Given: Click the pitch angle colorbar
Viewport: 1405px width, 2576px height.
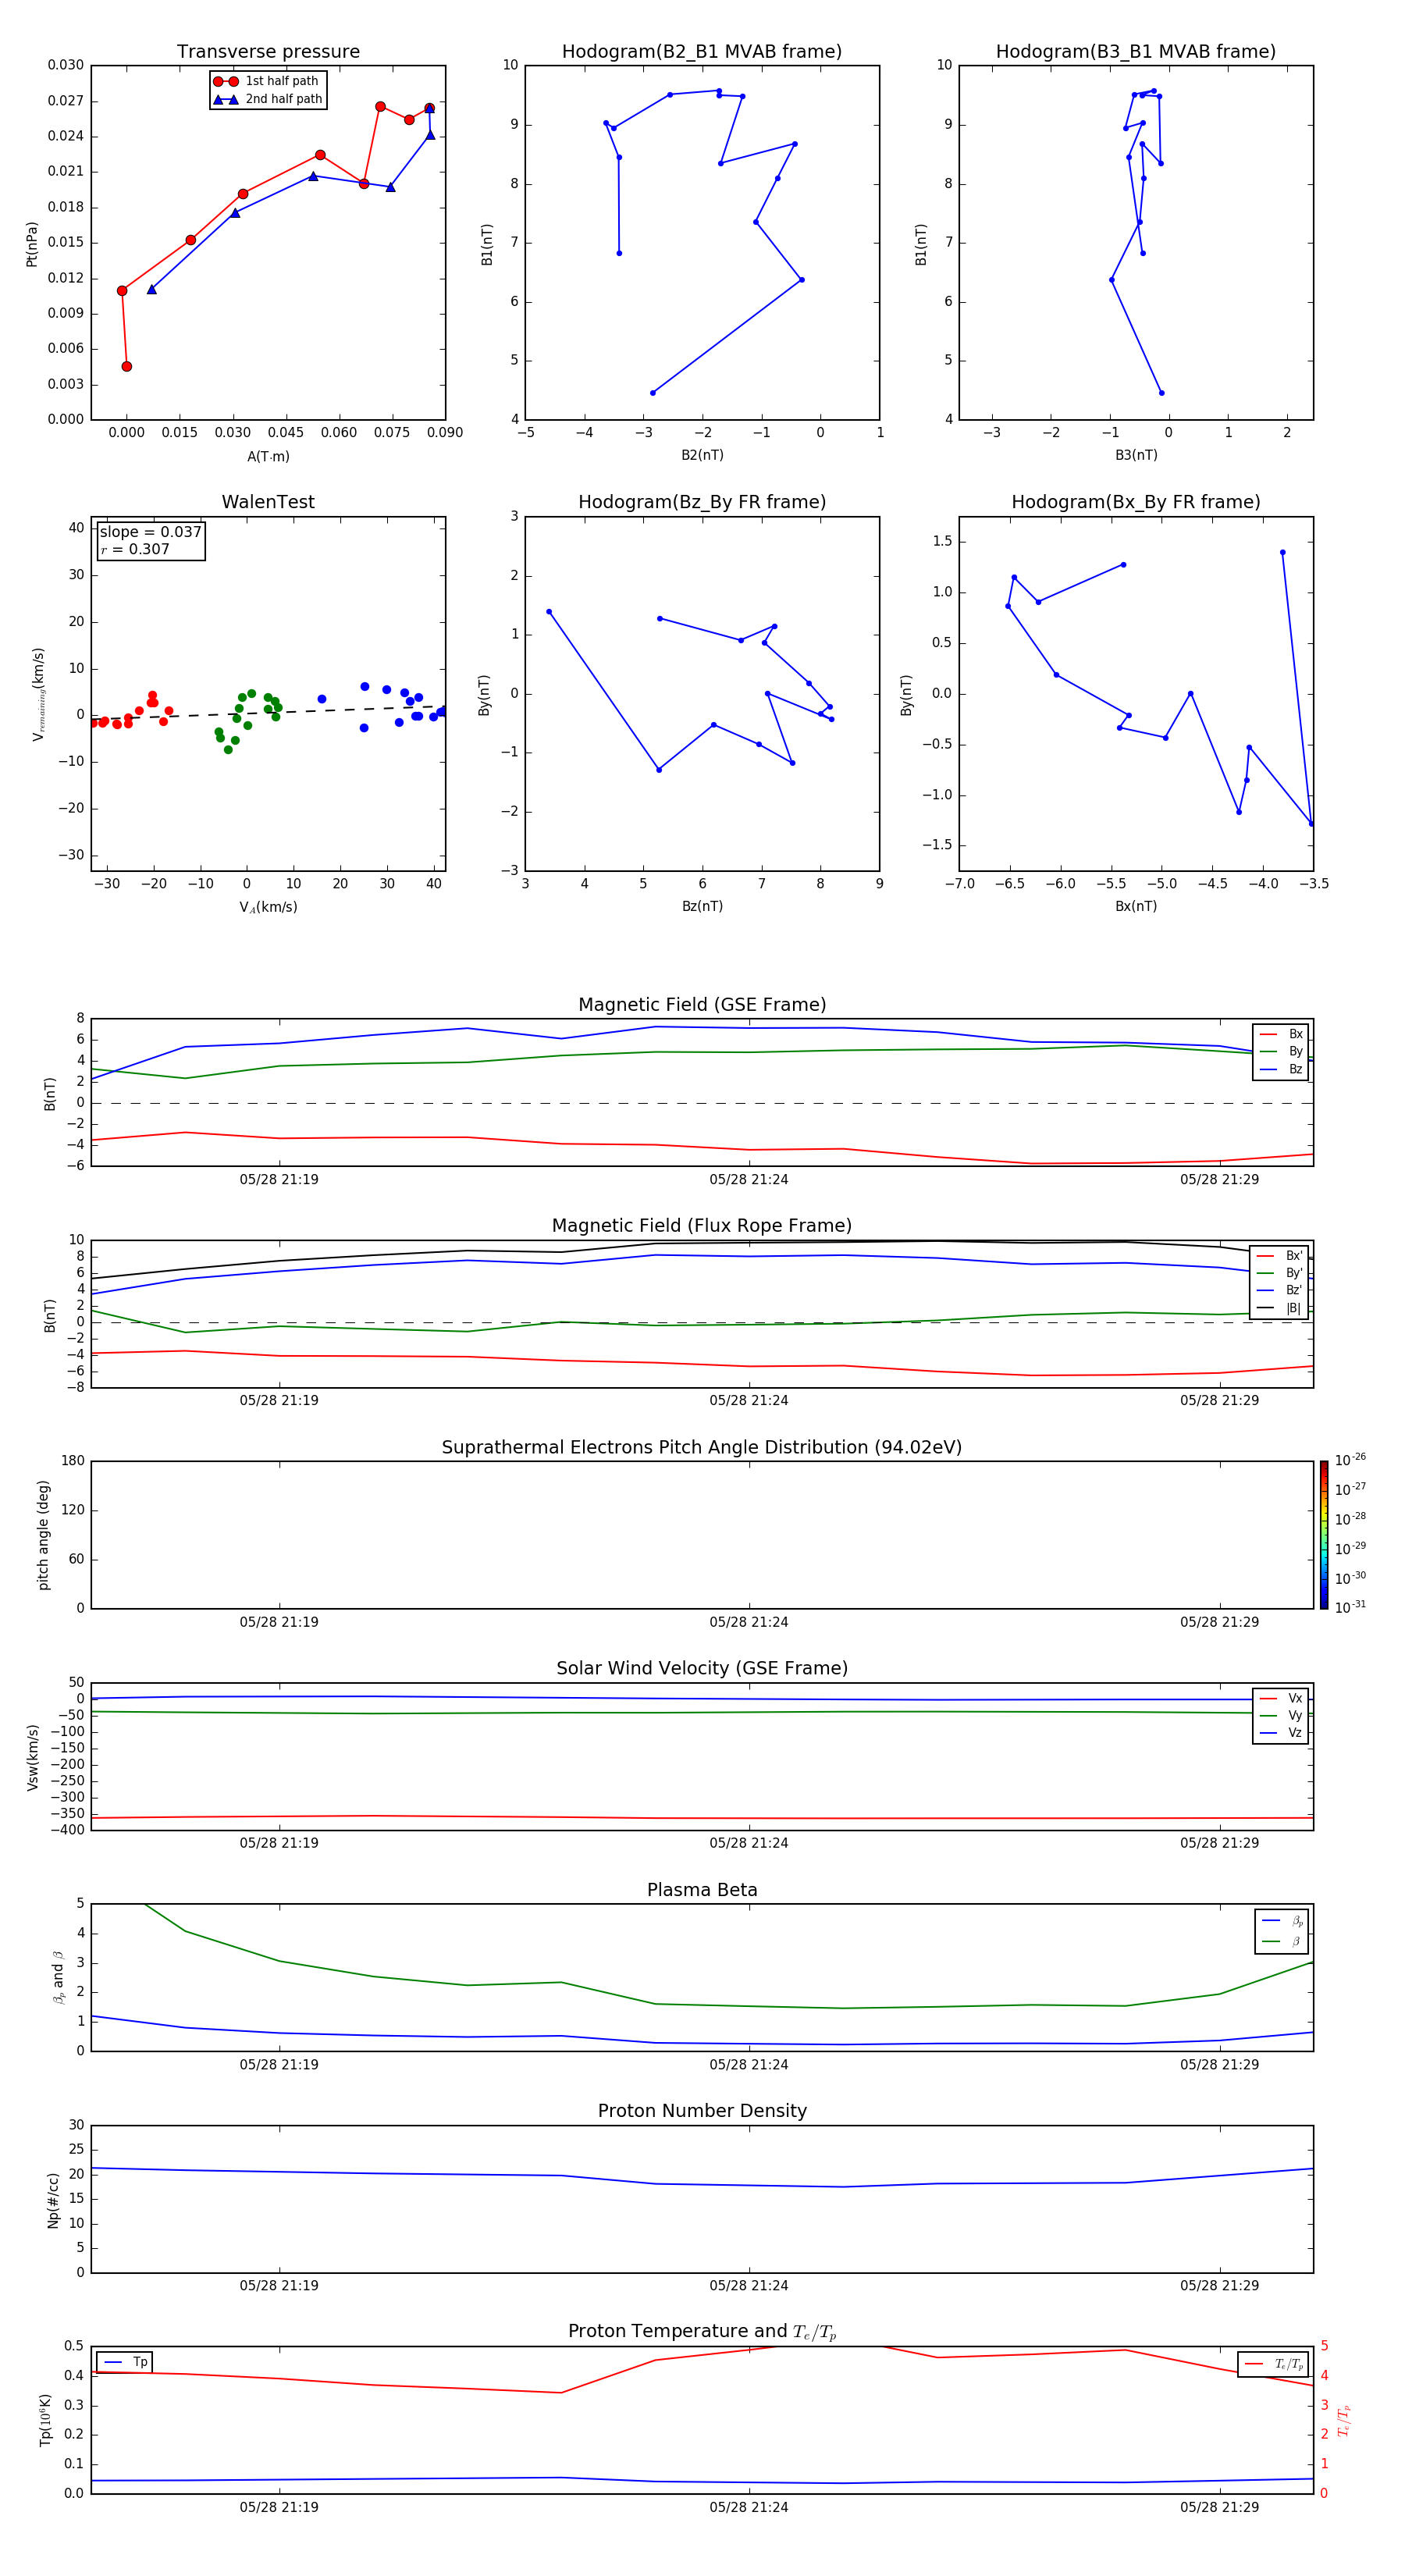Looking at the screenshot, I should pyautogui.click(x=1324, y=1535).
